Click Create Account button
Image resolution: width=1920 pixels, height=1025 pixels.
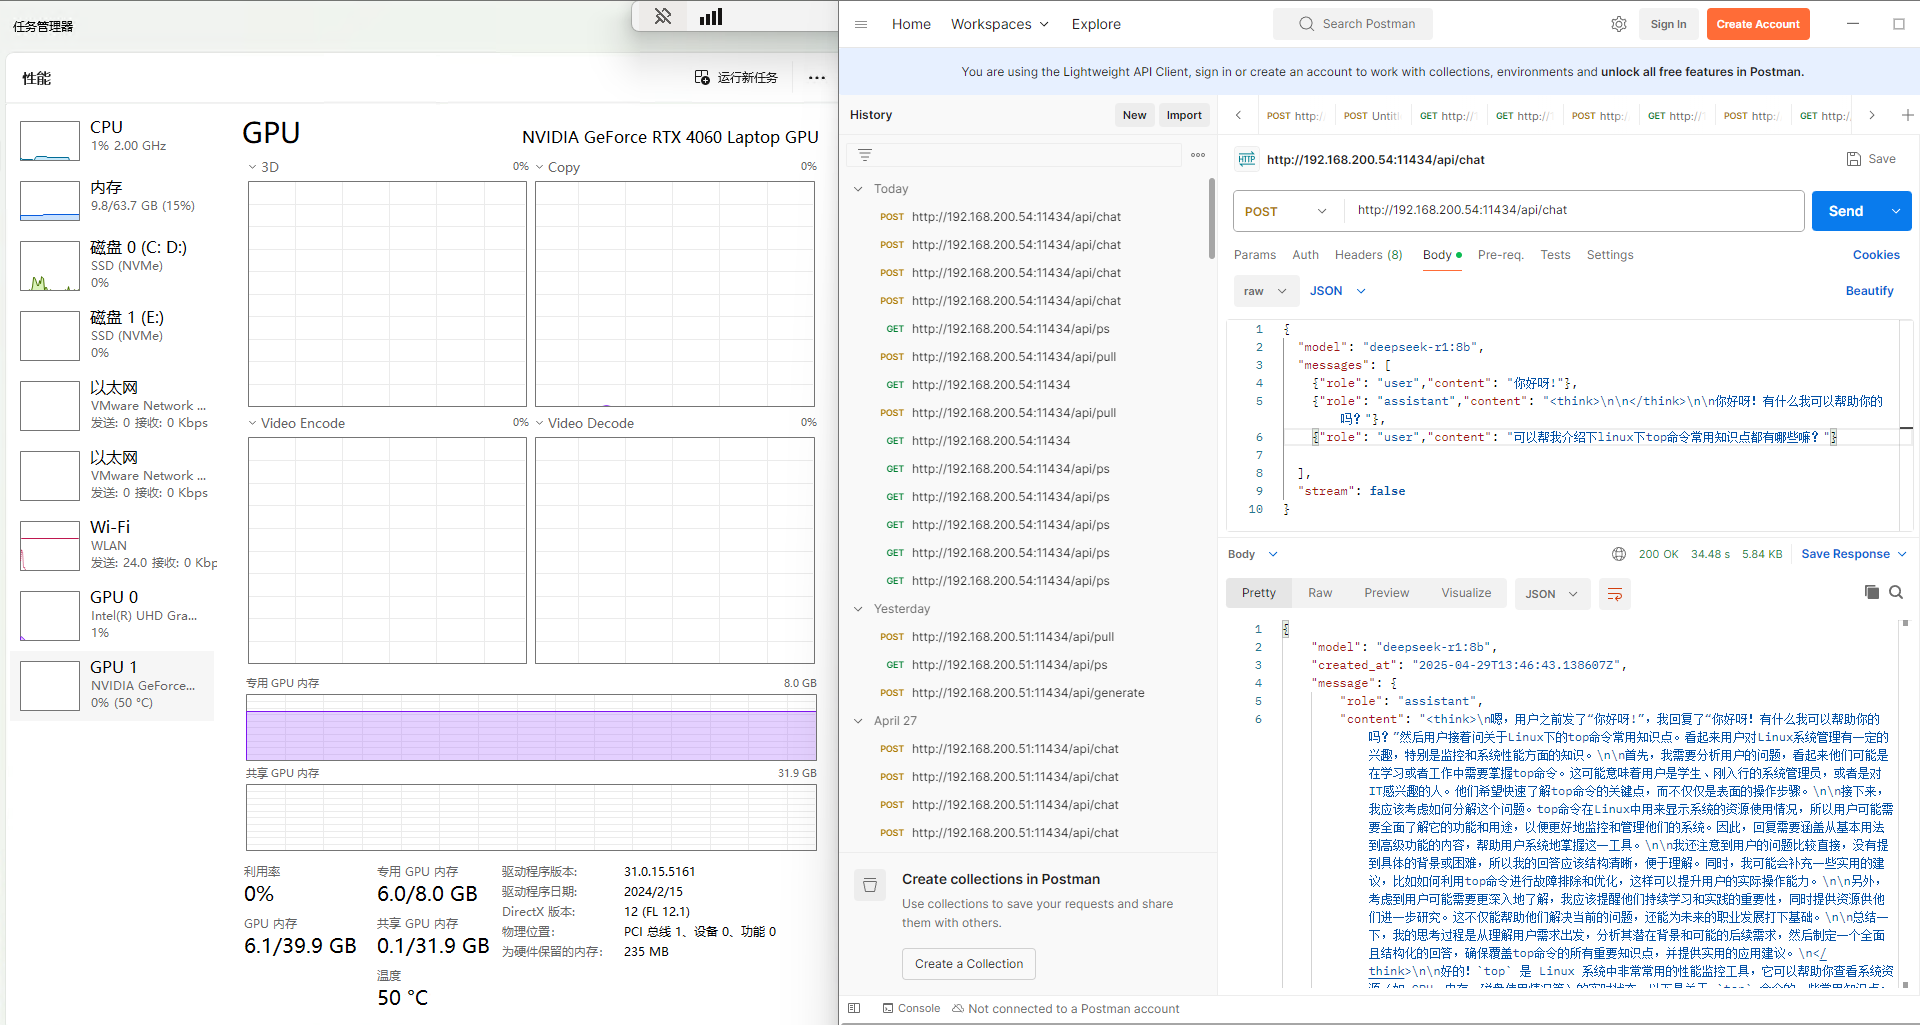coord(1758,24)
